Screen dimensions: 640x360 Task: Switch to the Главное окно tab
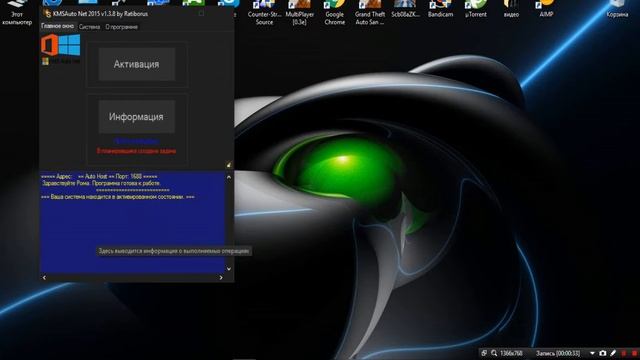[58, 26]
